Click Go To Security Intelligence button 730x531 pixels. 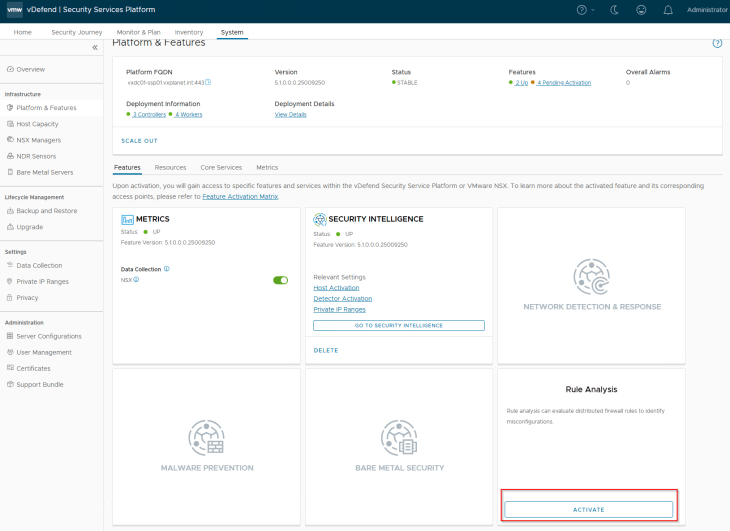click(x=398, y=325)
